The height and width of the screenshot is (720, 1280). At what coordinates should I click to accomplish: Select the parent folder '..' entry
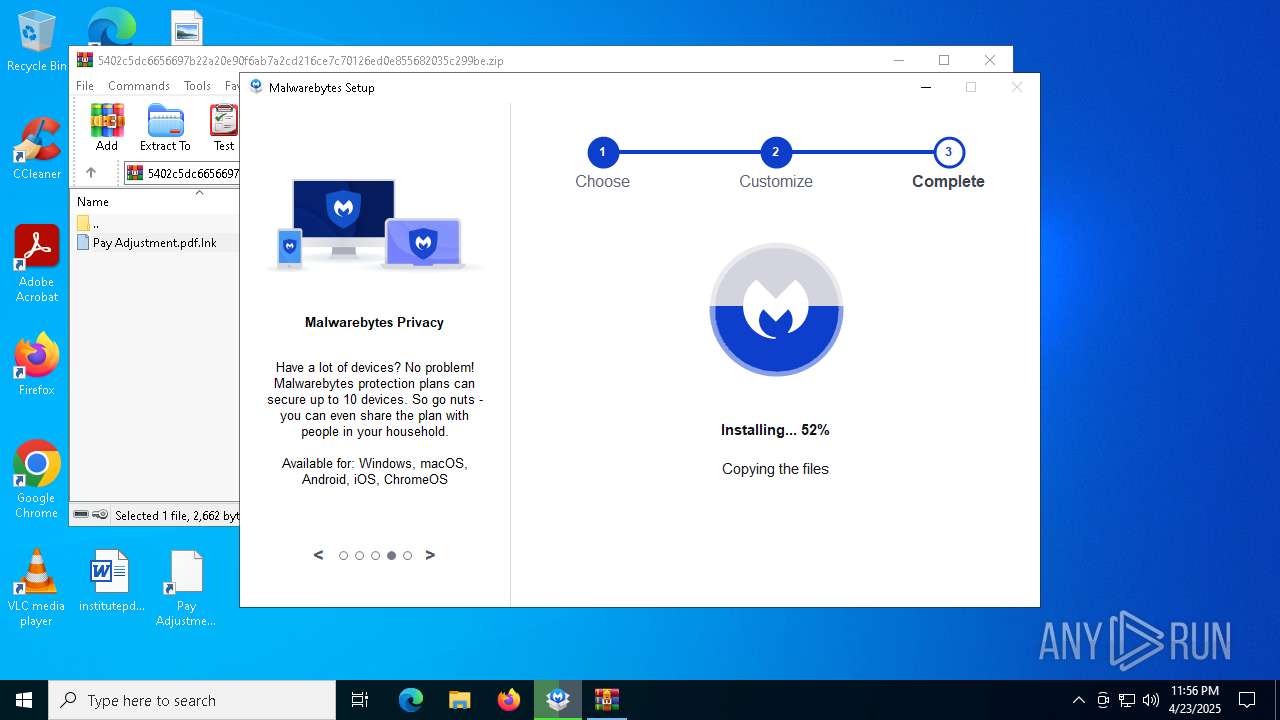click(88, 223)
